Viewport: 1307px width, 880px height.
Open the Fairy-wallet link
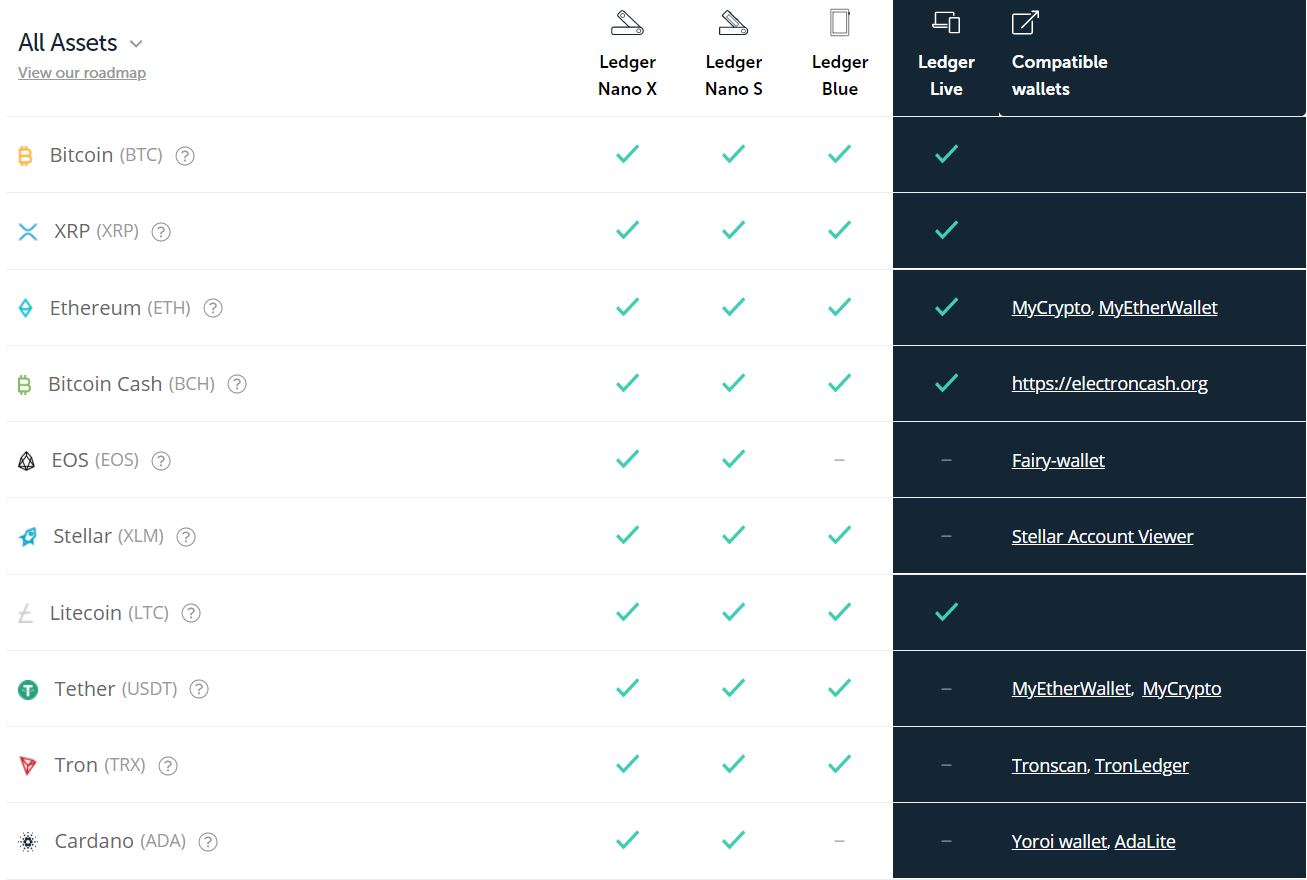click(x=1058, y=461)
